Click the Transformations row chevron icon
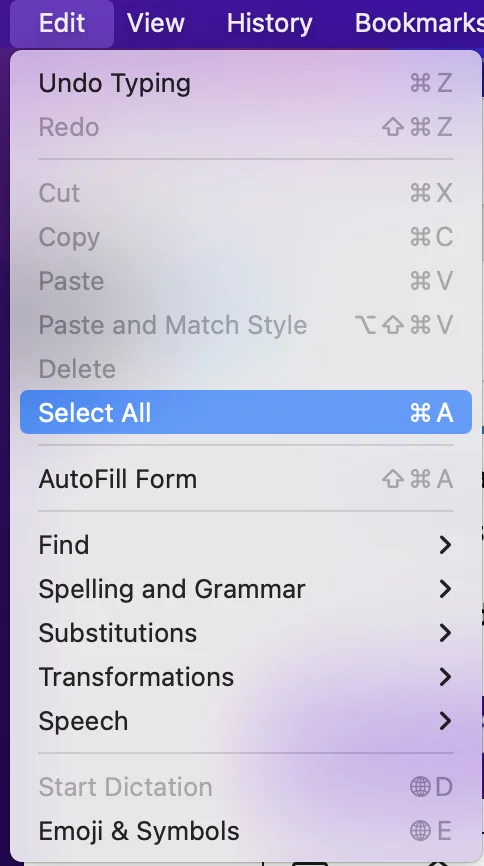Viewport: 484px width, 866px height. tap(445, 677)
